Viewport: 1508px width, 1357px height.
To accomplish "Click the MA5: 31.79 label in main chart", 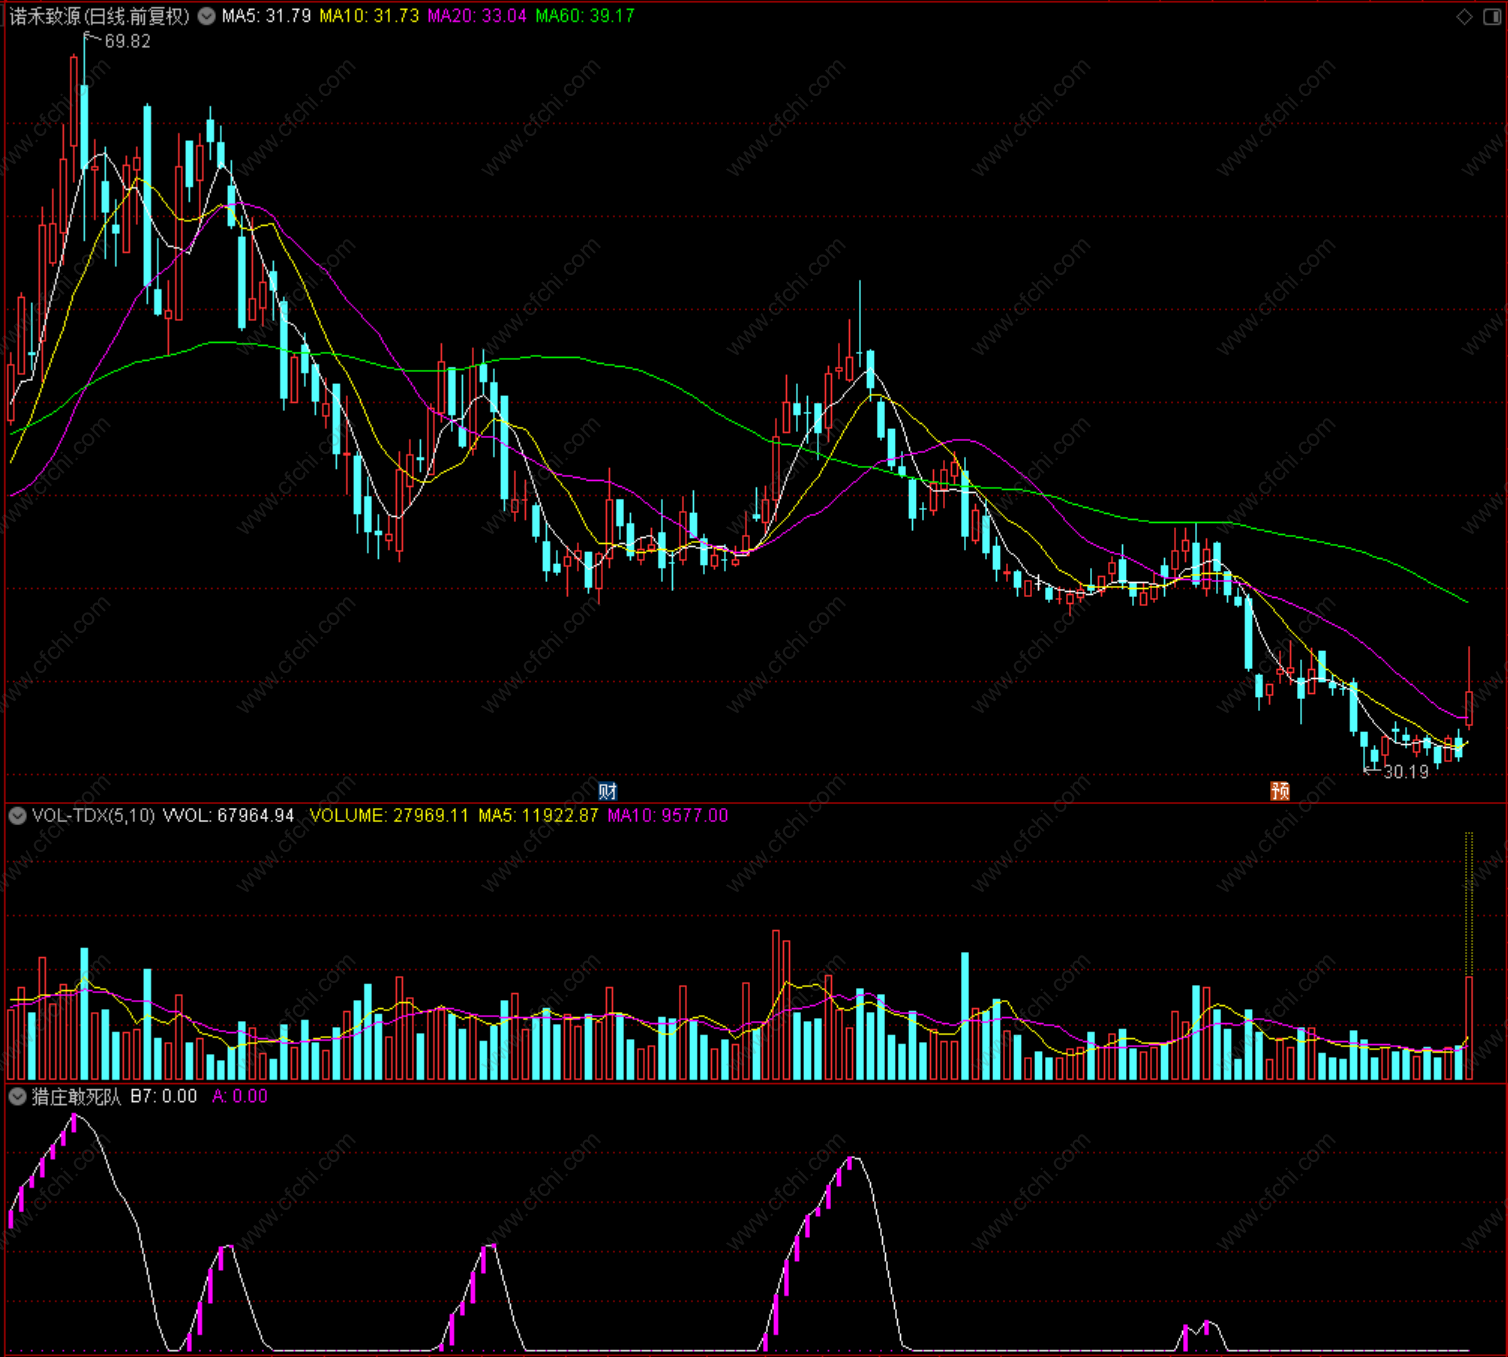I will tap(266, 16).
